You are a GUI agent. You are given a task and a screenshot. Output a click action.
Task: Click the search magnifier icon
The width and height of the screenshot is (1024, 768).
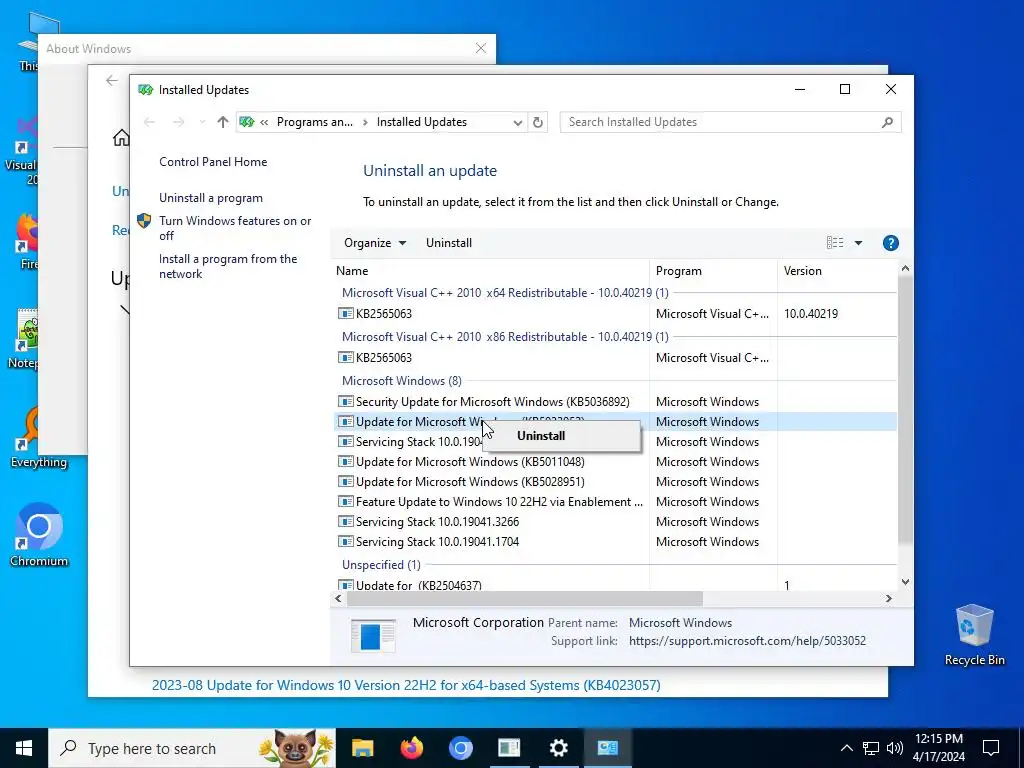(x=887, y=122)
